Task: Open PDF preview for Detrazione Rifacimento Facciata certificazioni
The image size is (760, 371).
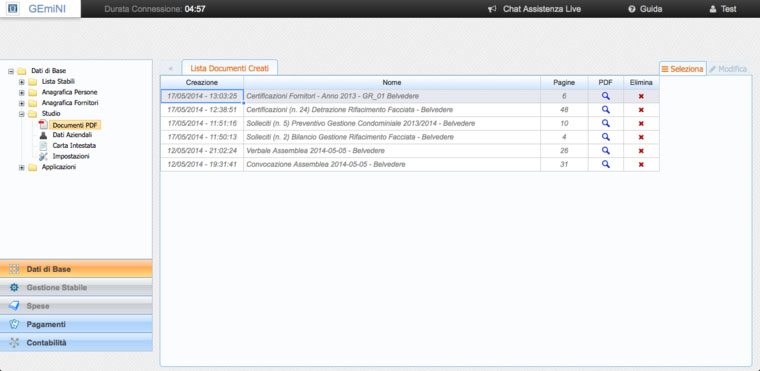Action: 605,110
